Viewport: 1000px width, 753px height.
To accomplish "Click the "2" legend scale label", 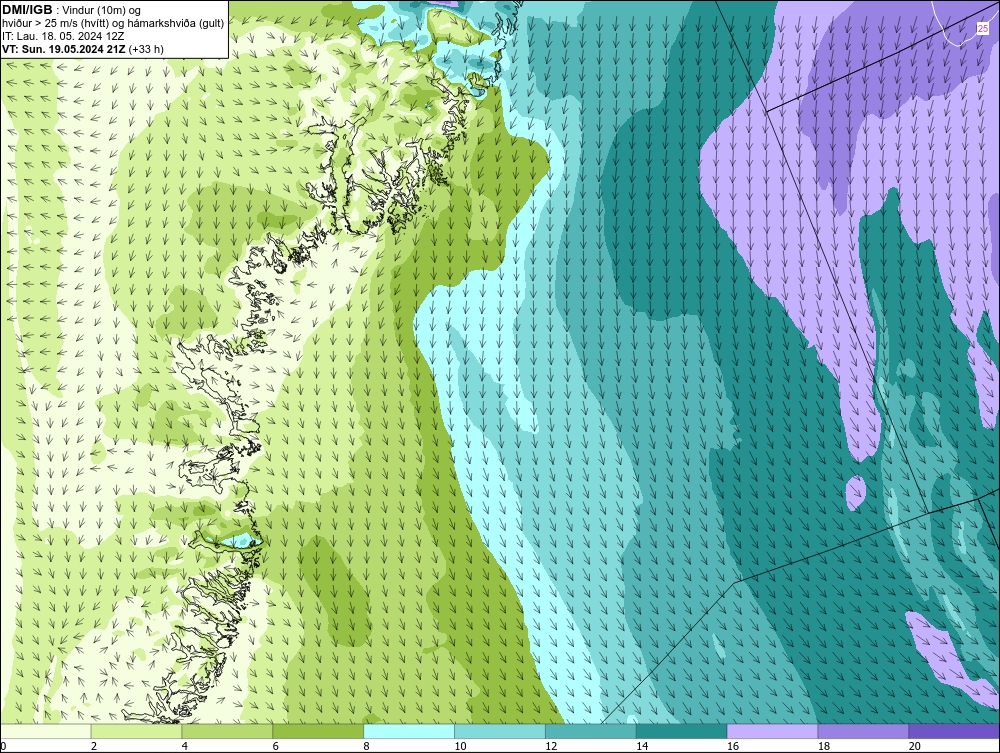I will pyautogui.click(x=94, y=746).
